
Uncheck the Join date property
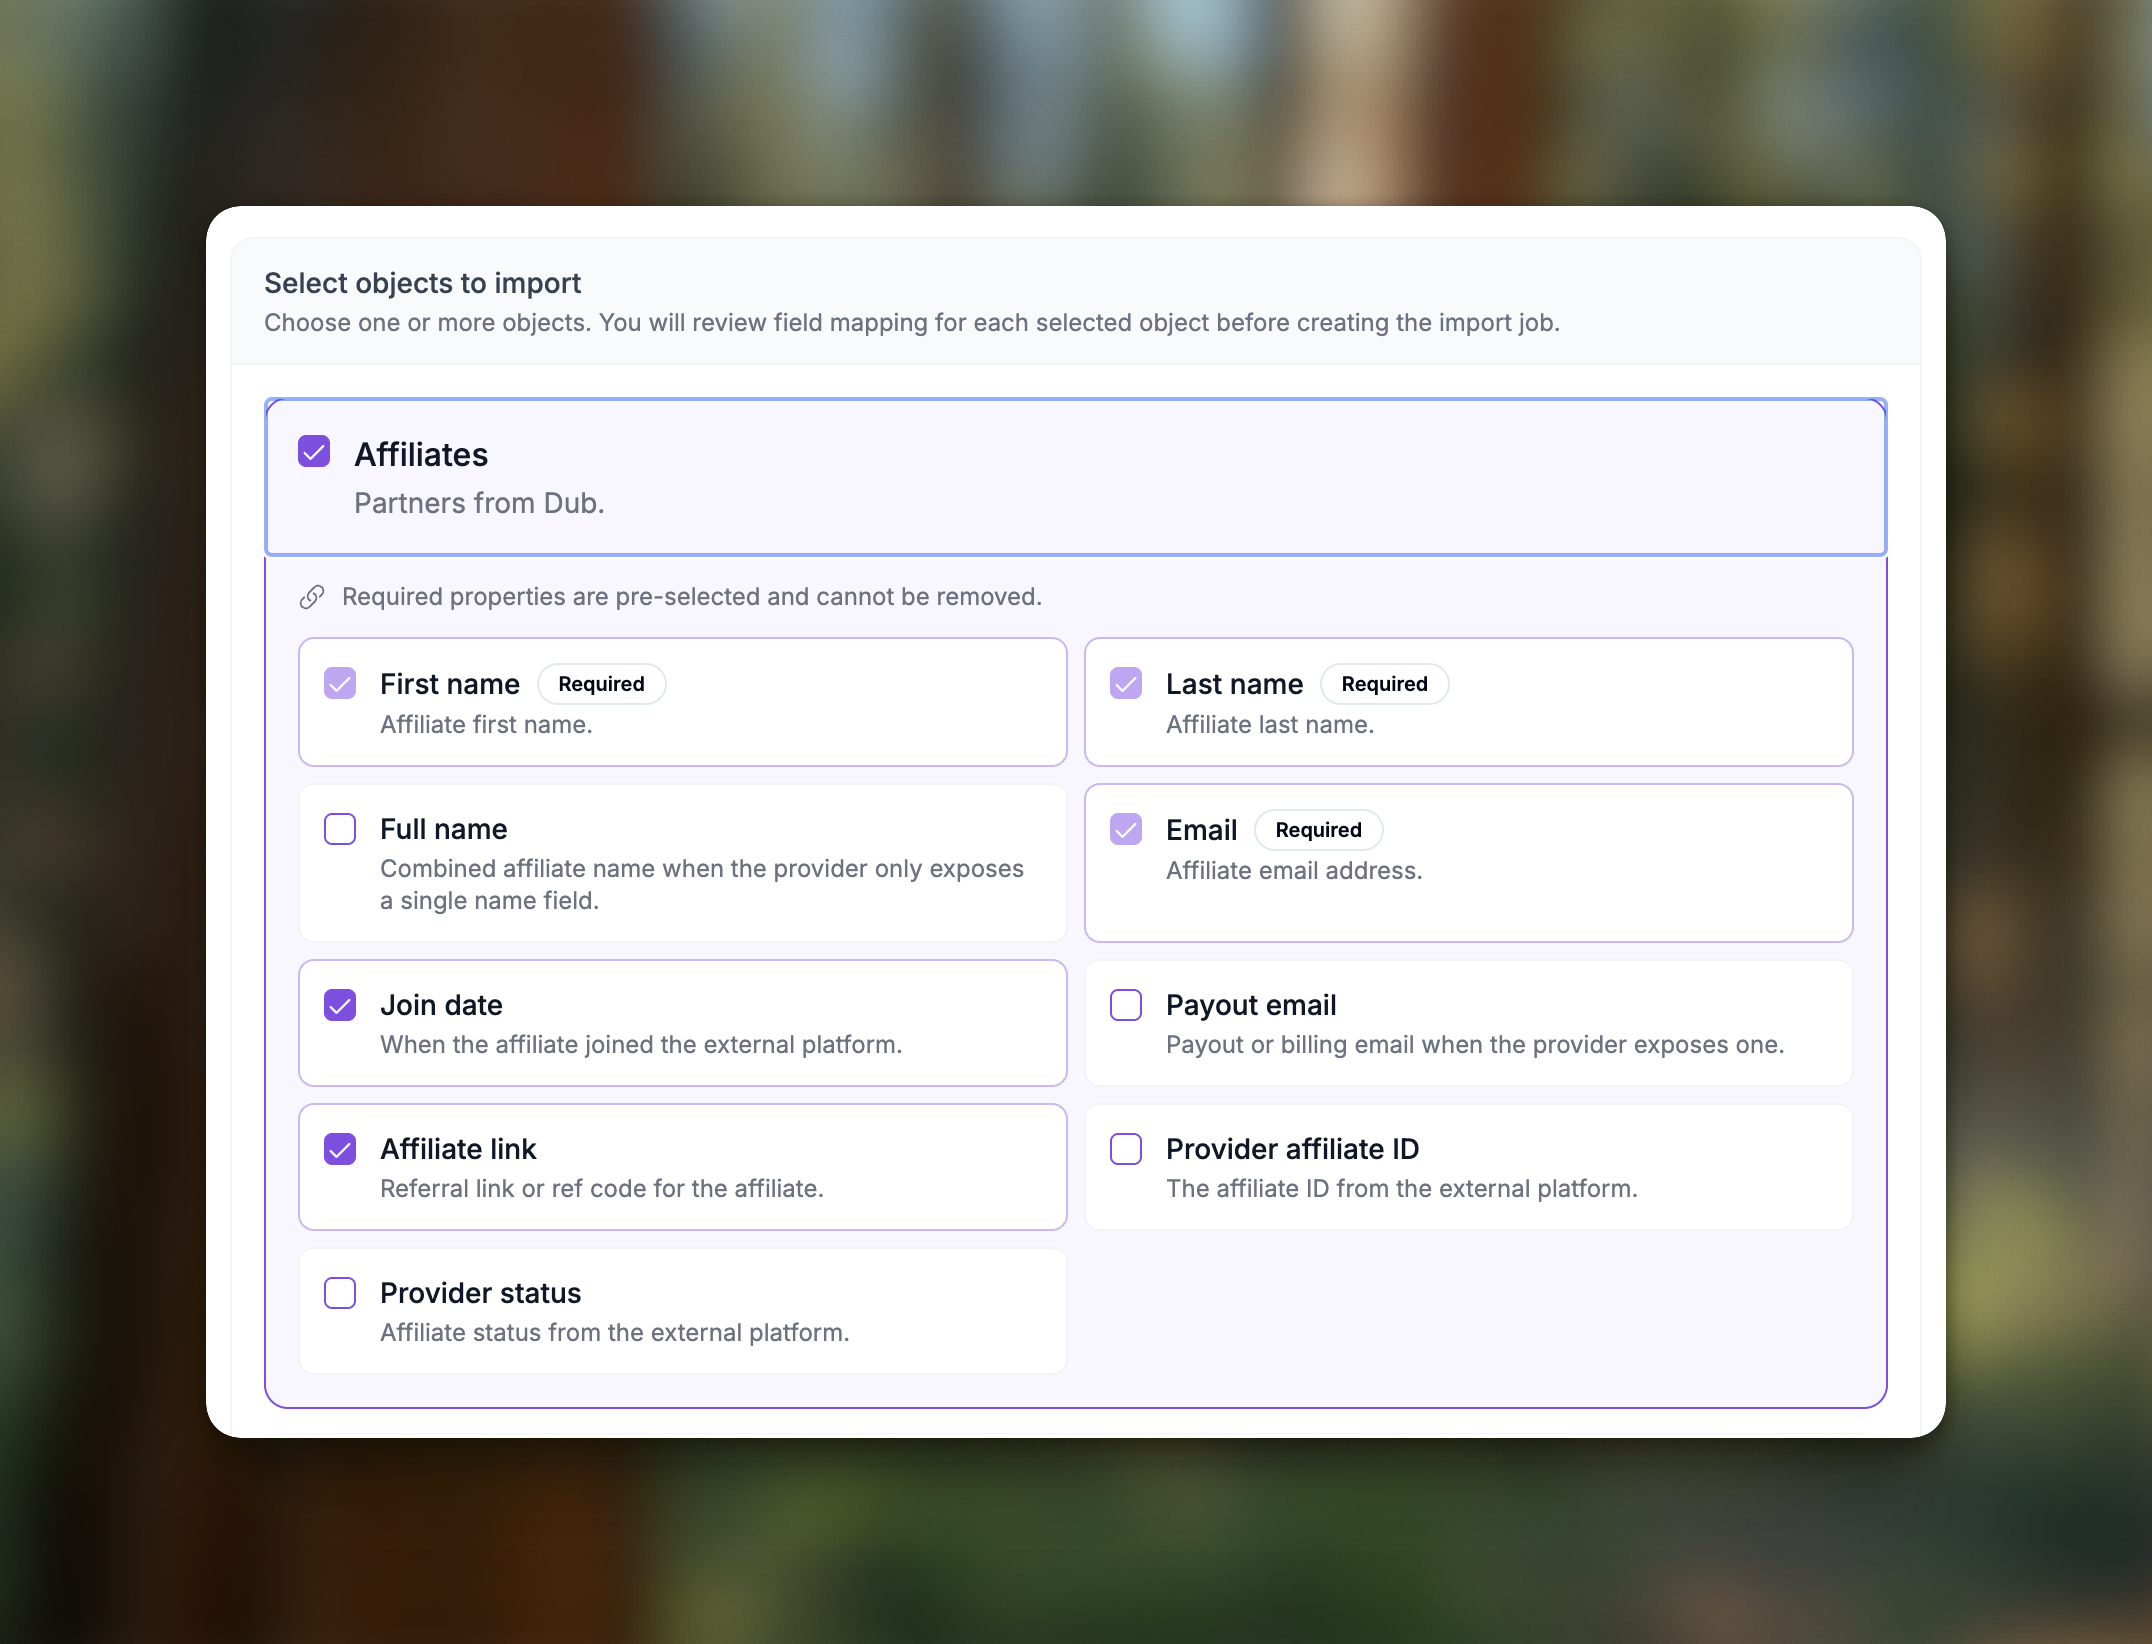pos(340,1005)
